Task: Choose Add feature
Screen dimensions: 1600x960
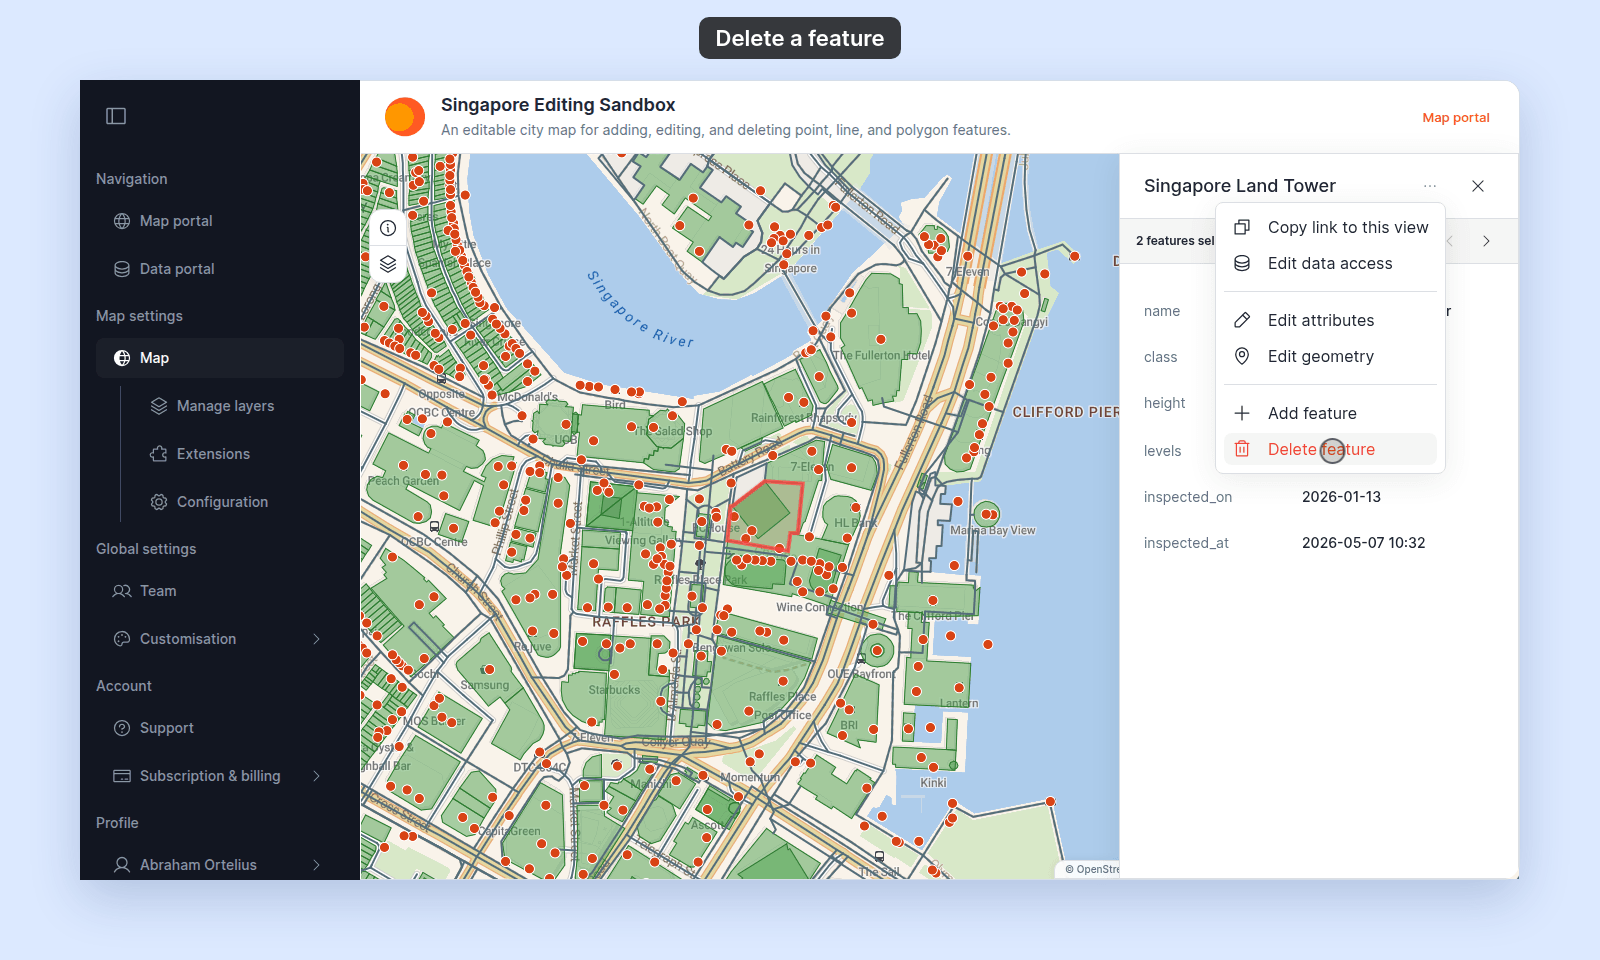Action: tap(1330, 413)
